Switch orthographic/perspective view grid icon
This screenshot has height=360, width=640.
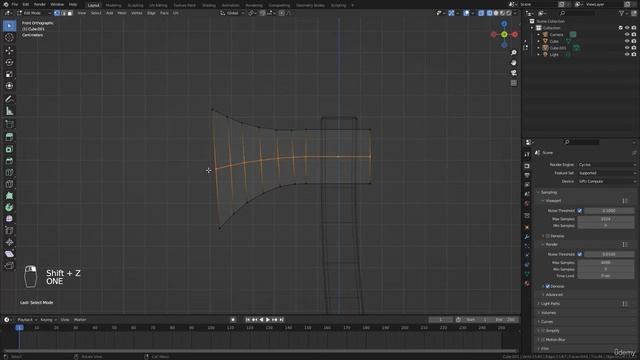pyautogui.click(x=513, y=83)
